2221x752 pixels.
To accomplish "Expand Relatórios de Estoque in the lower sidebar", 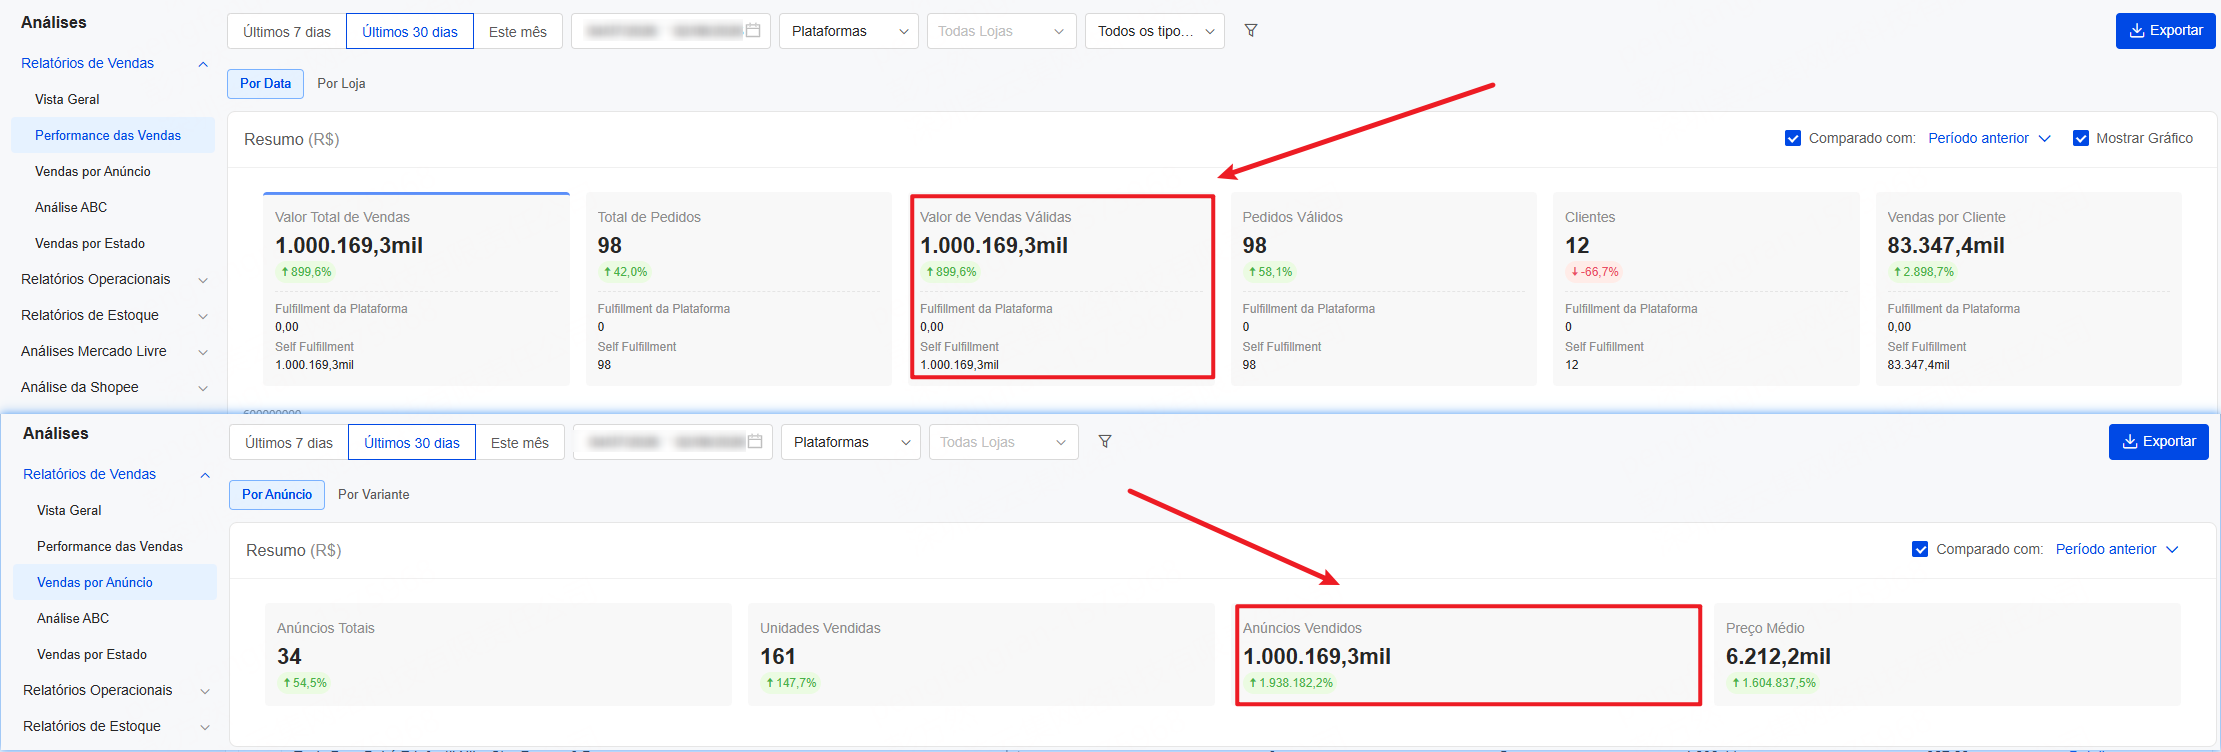I will (x=116, y=726).
